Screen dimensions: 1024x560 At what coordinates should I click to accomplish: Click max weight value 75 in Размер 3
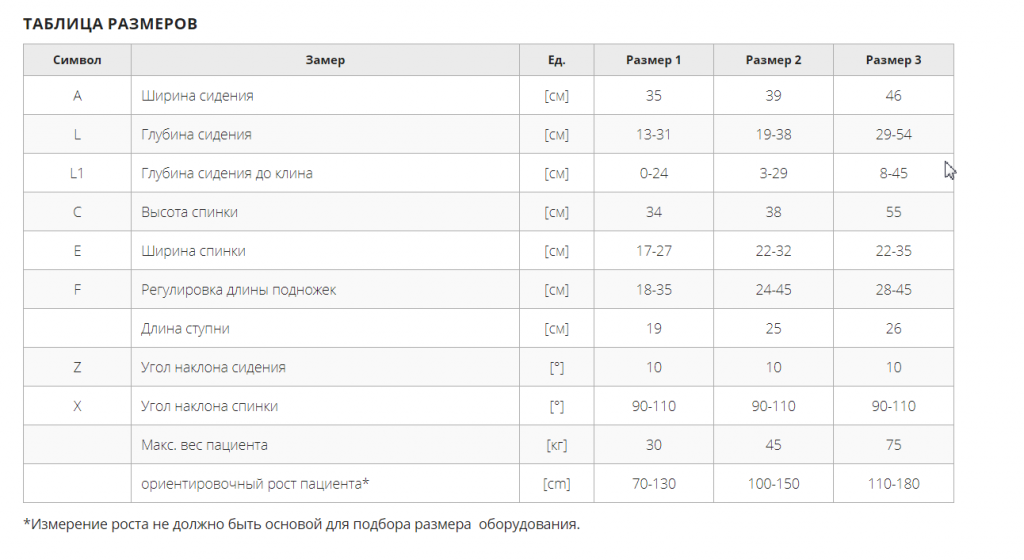893,445
